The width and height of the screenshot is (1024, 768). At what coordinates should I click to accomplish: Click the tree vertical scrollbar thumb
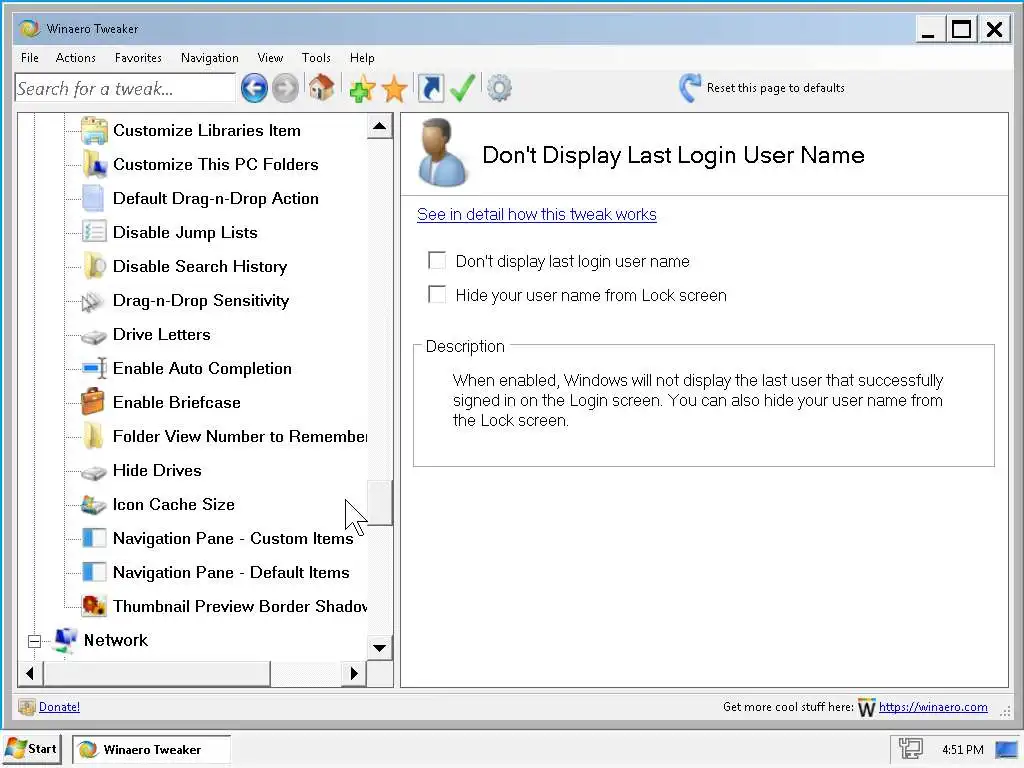pyautogui.click(x=379, y=503)
